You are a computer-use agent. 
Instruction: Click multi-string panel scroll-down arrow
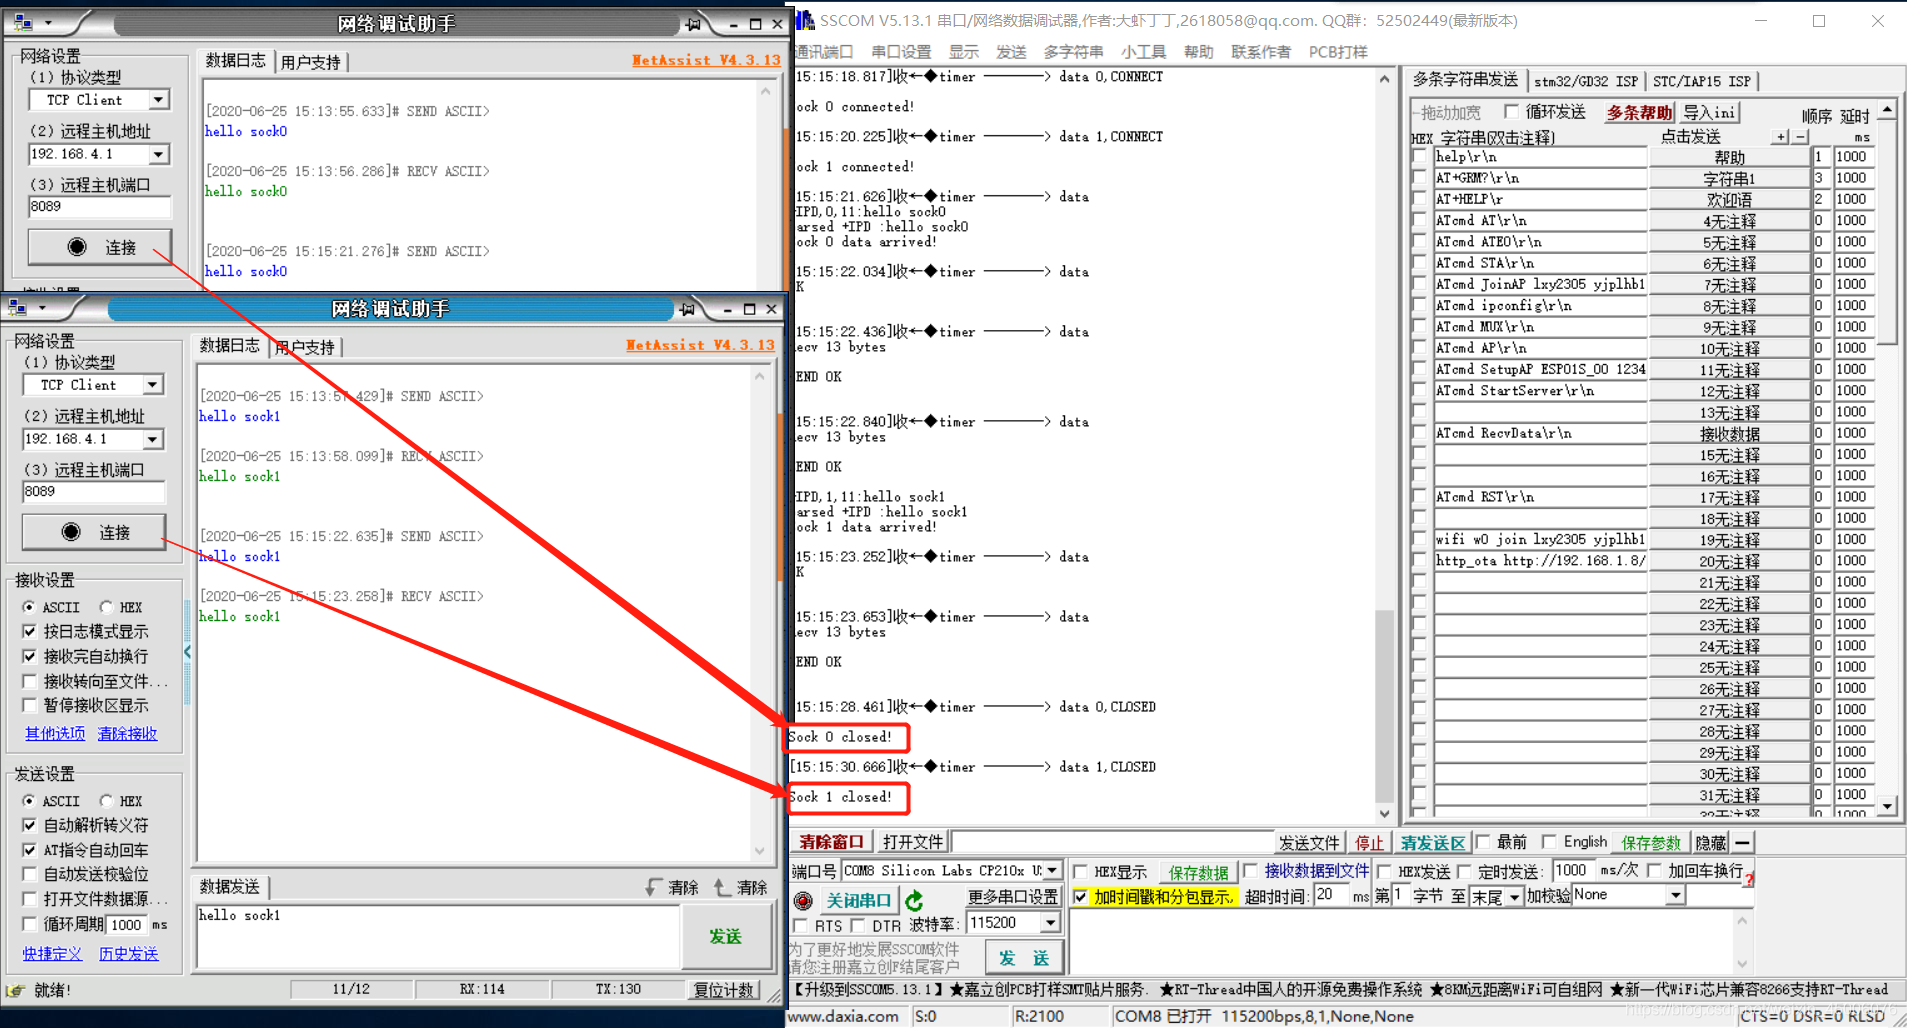tap(1887, 806)
